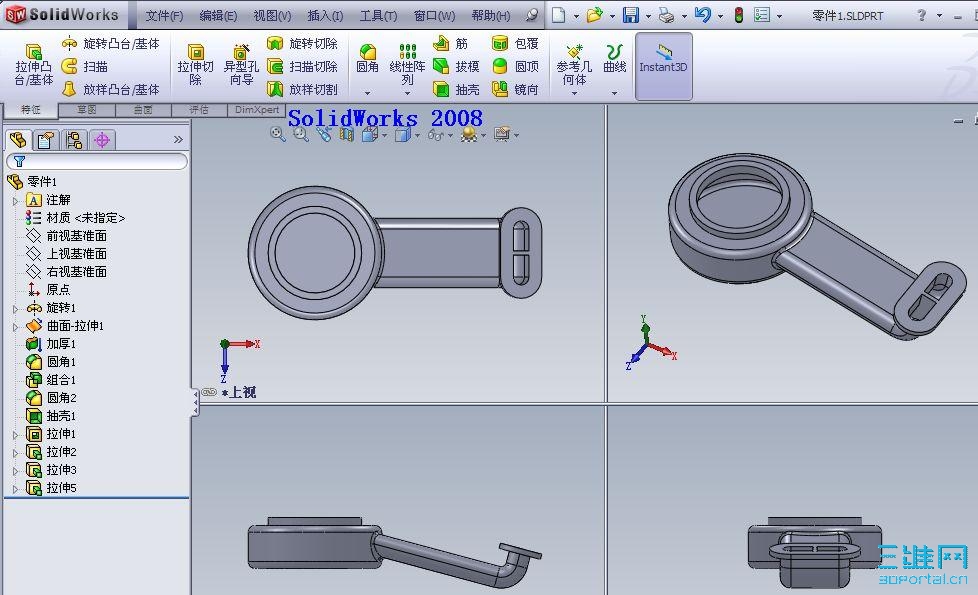Click the Undo arrow icon

coord(702,15)
